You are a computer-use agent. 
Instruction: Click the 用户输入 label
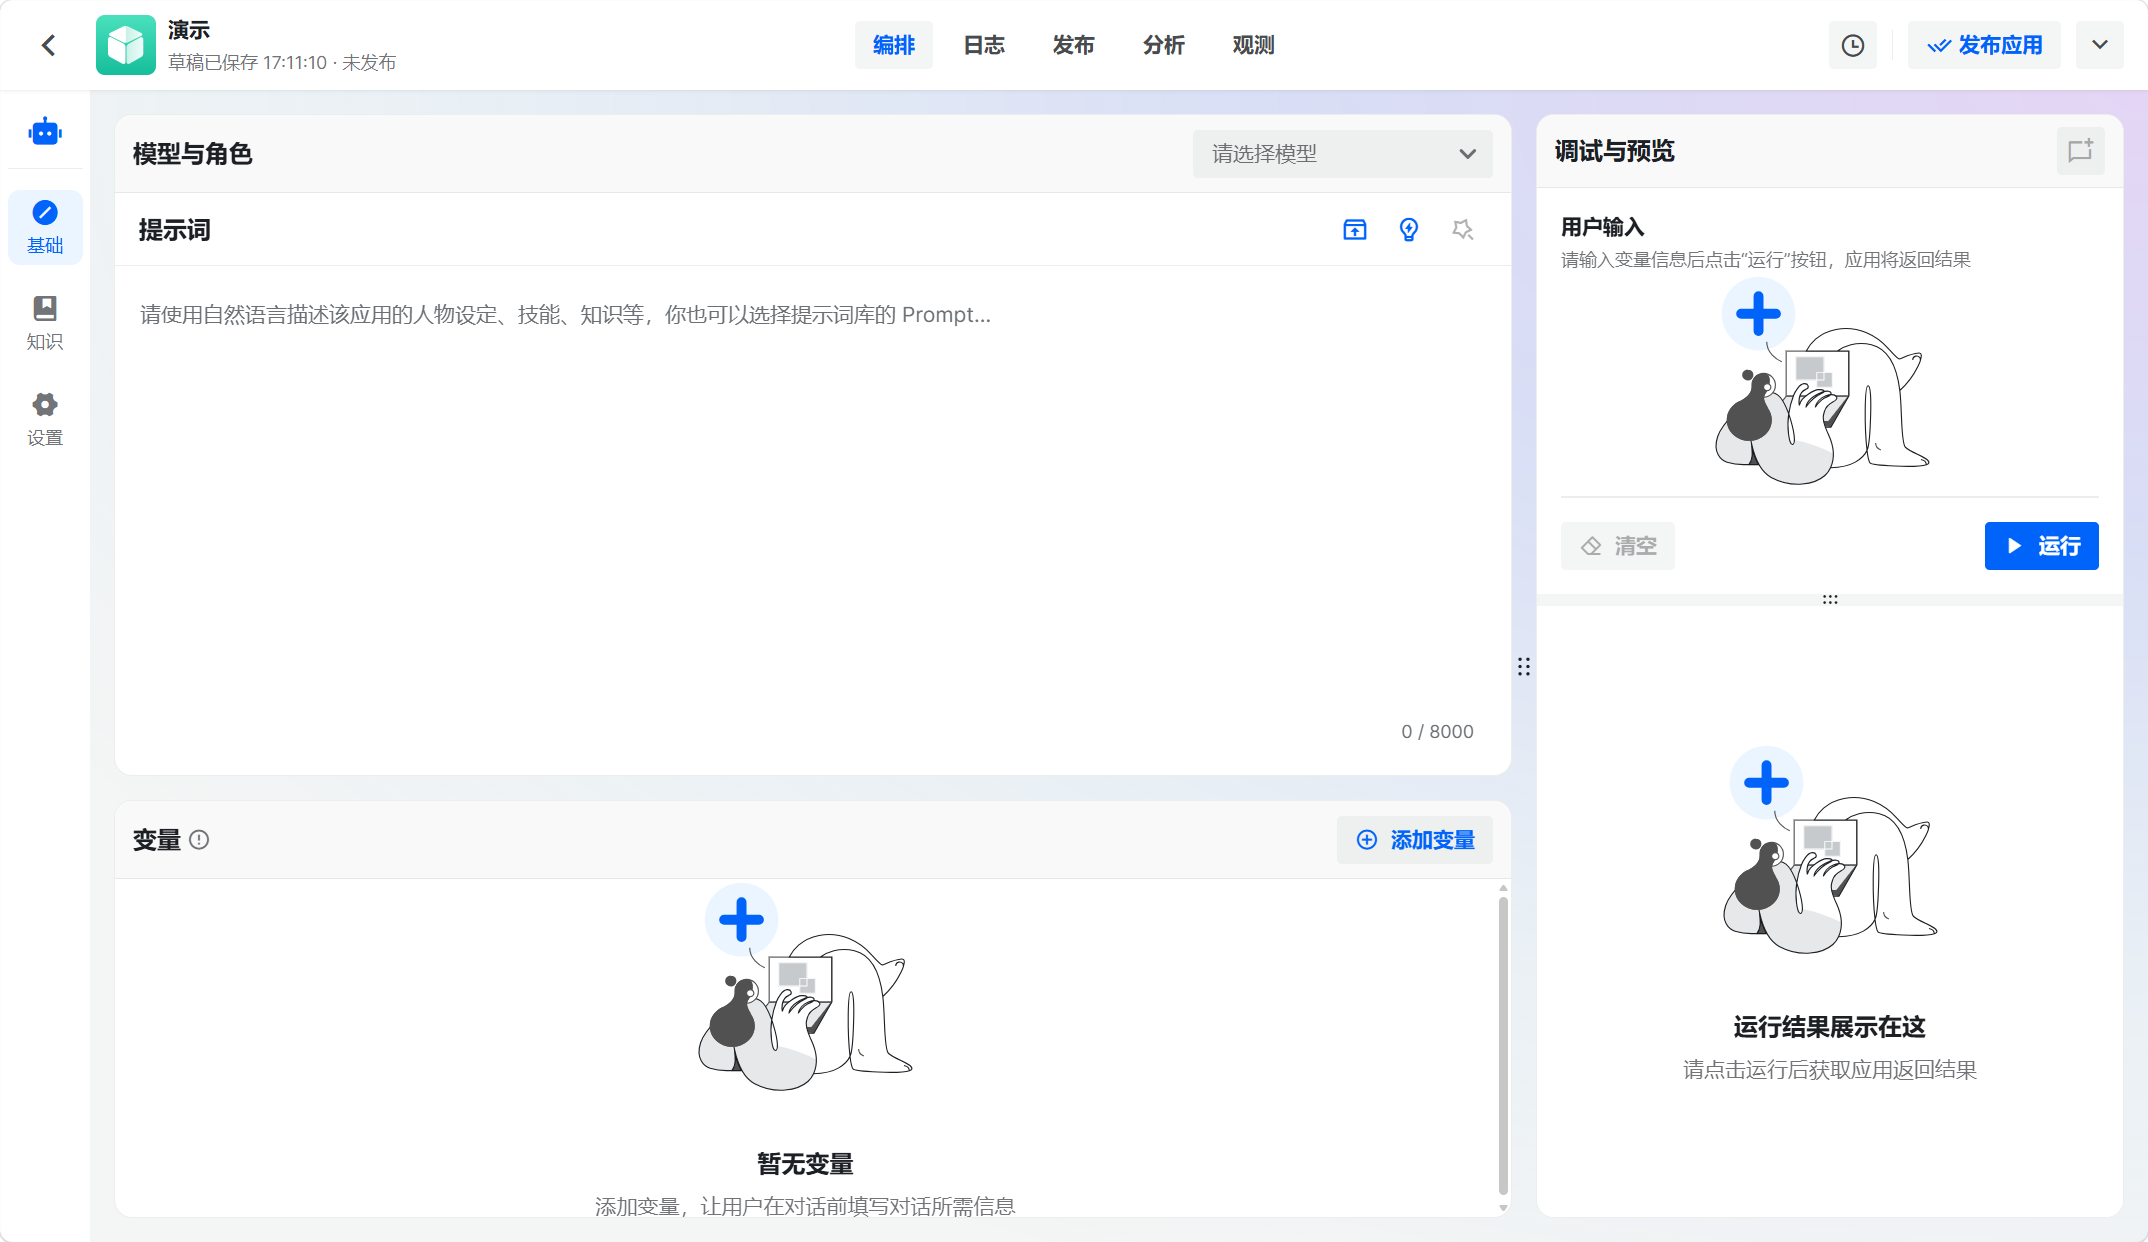point(1602,227)
